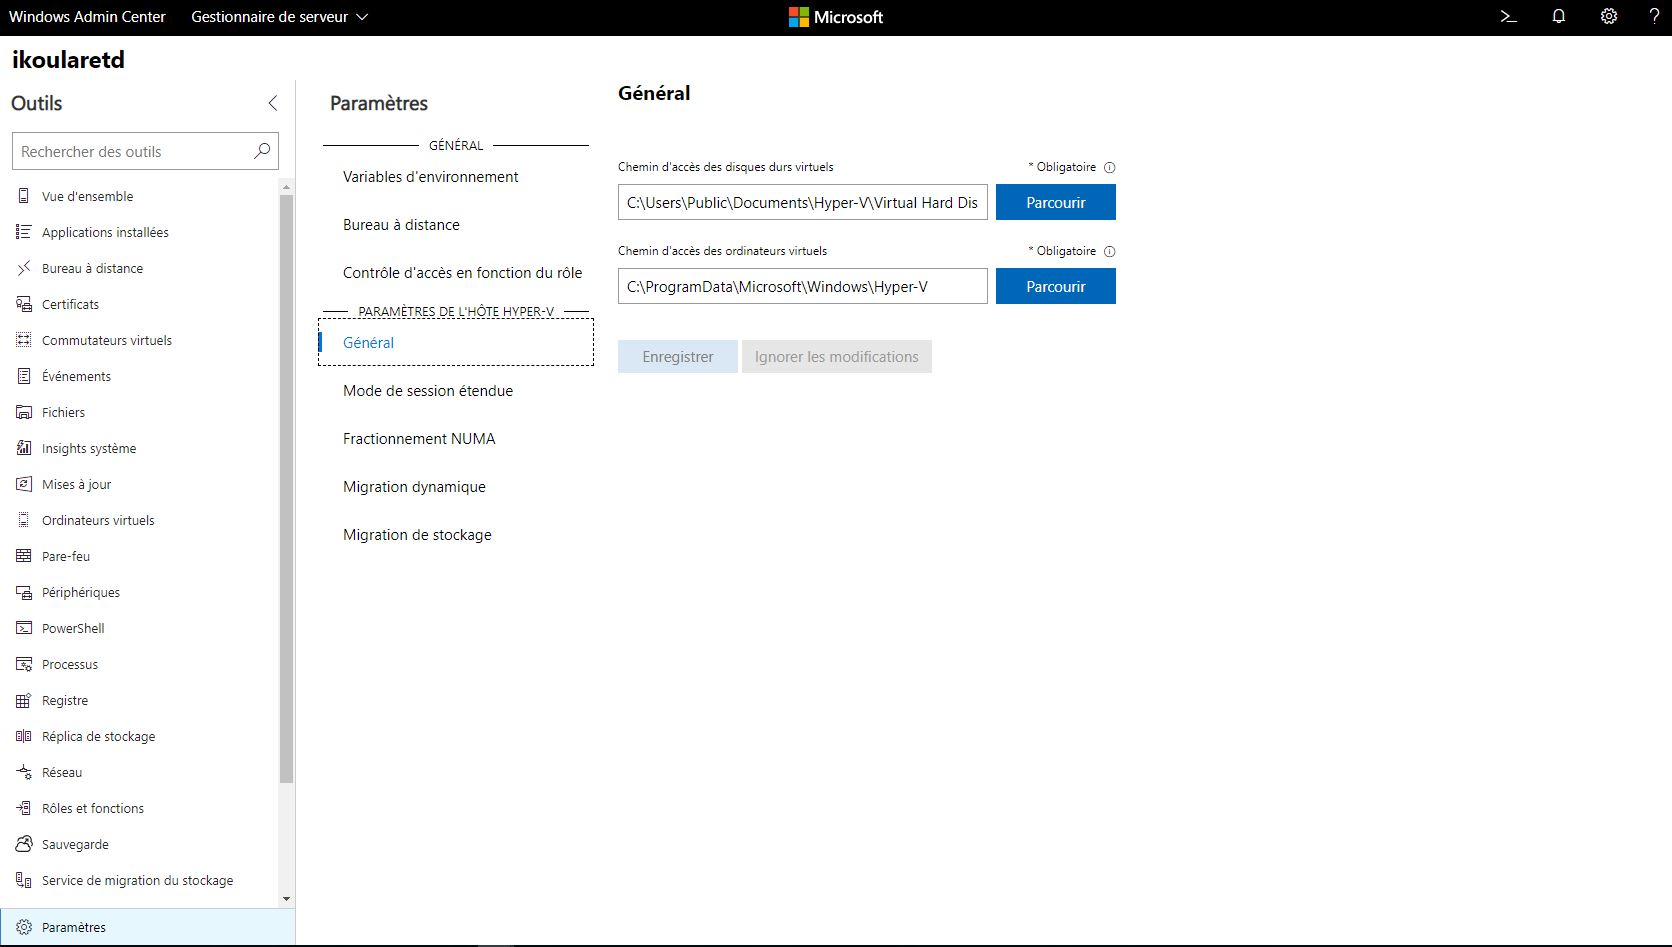The height and width of the screenshot is (947, 1672).
Task: Click info icon beside virtual machines Obligatoire
Action: tap(1109, 252)
